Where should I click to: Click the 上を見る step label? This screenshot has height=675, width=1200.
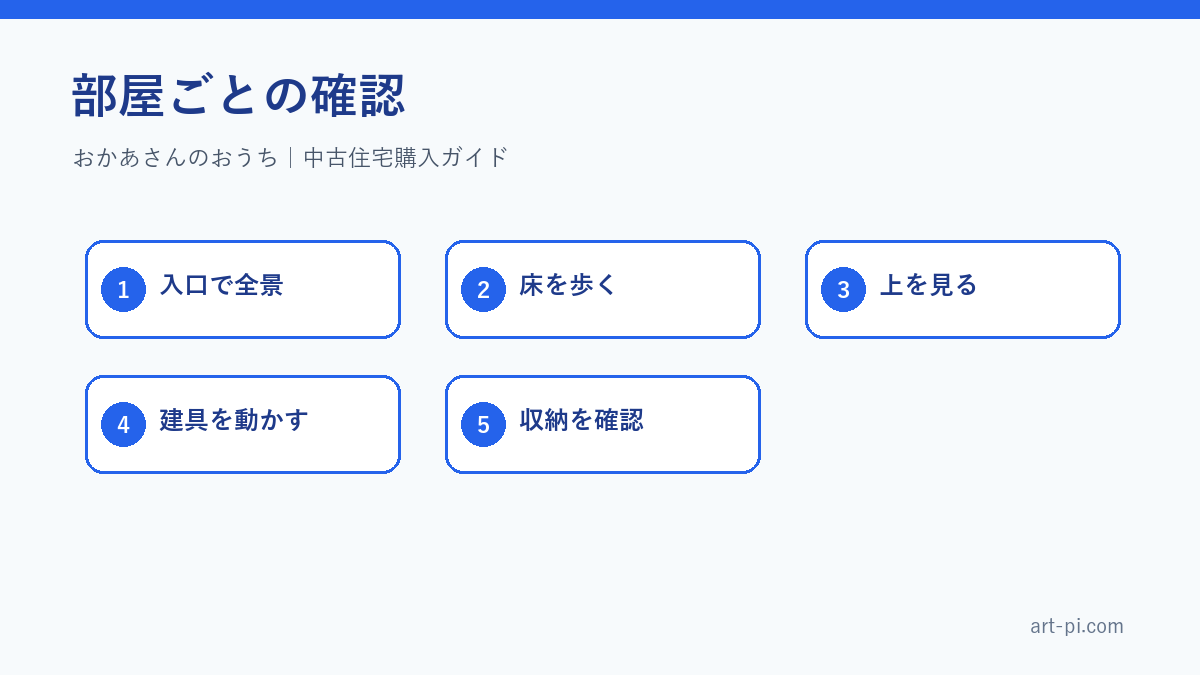coord(928,285)
